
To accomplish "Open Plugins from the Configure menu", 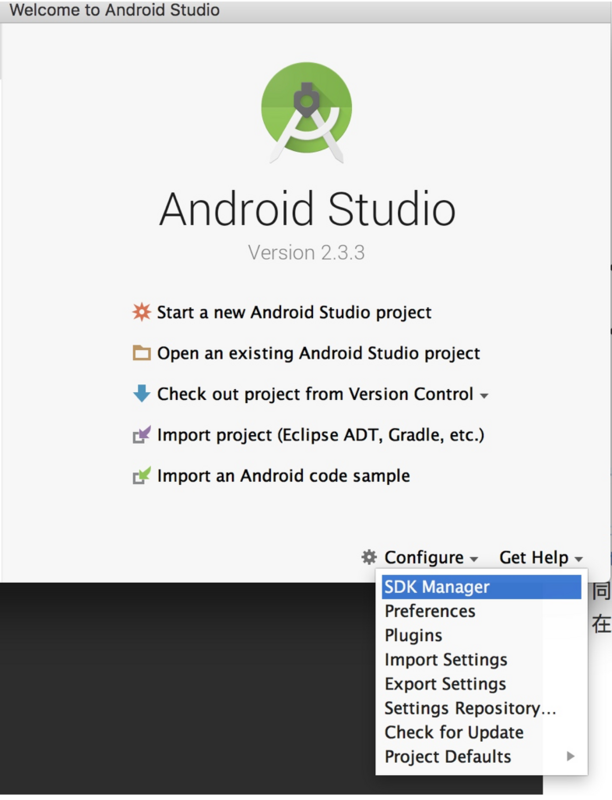I will click(x=481, y=635).
